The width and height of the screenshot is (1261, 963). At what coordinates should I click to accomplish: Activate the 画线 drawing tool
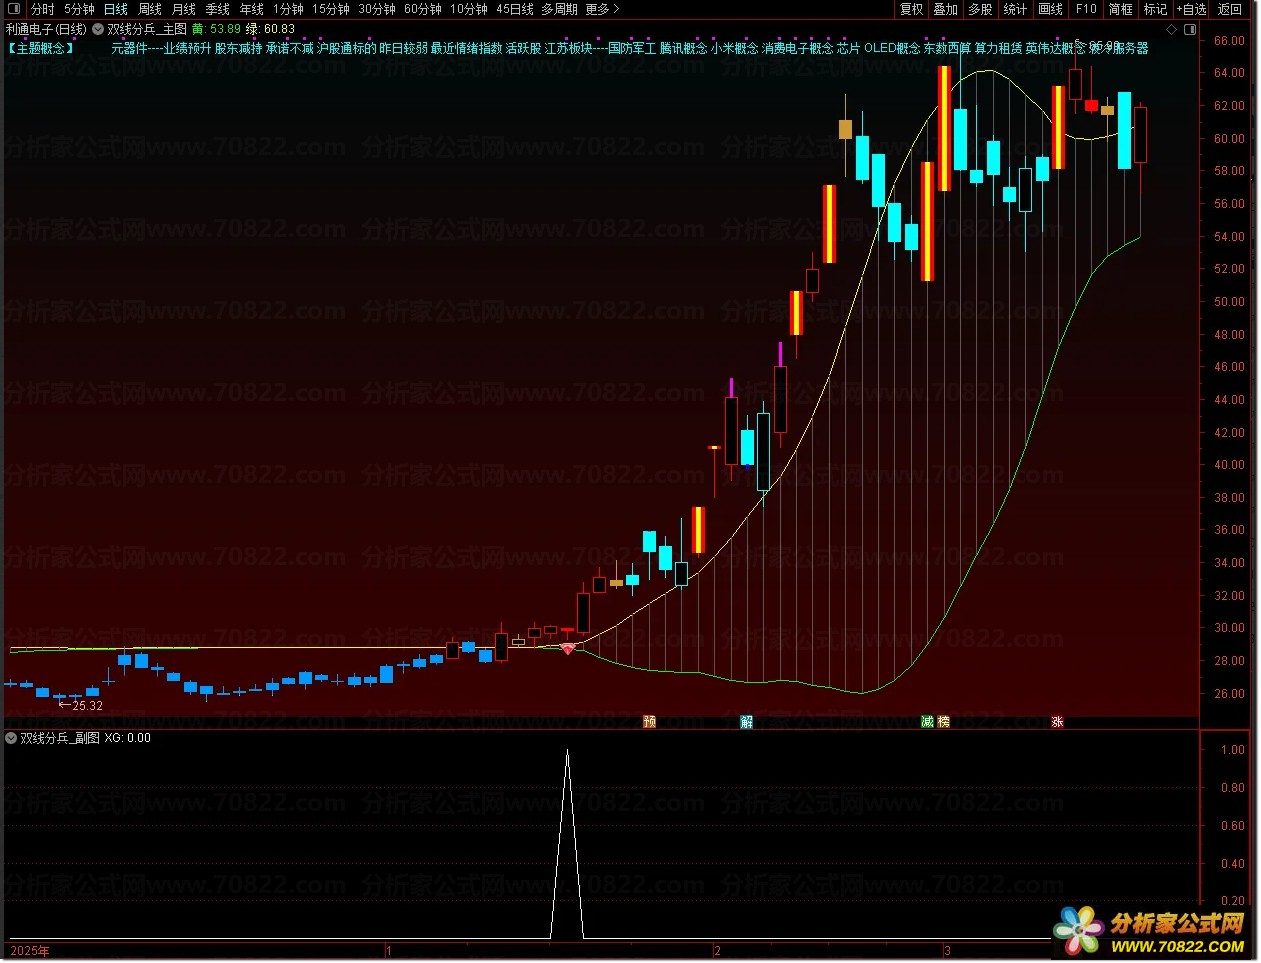pos(1051,9)
